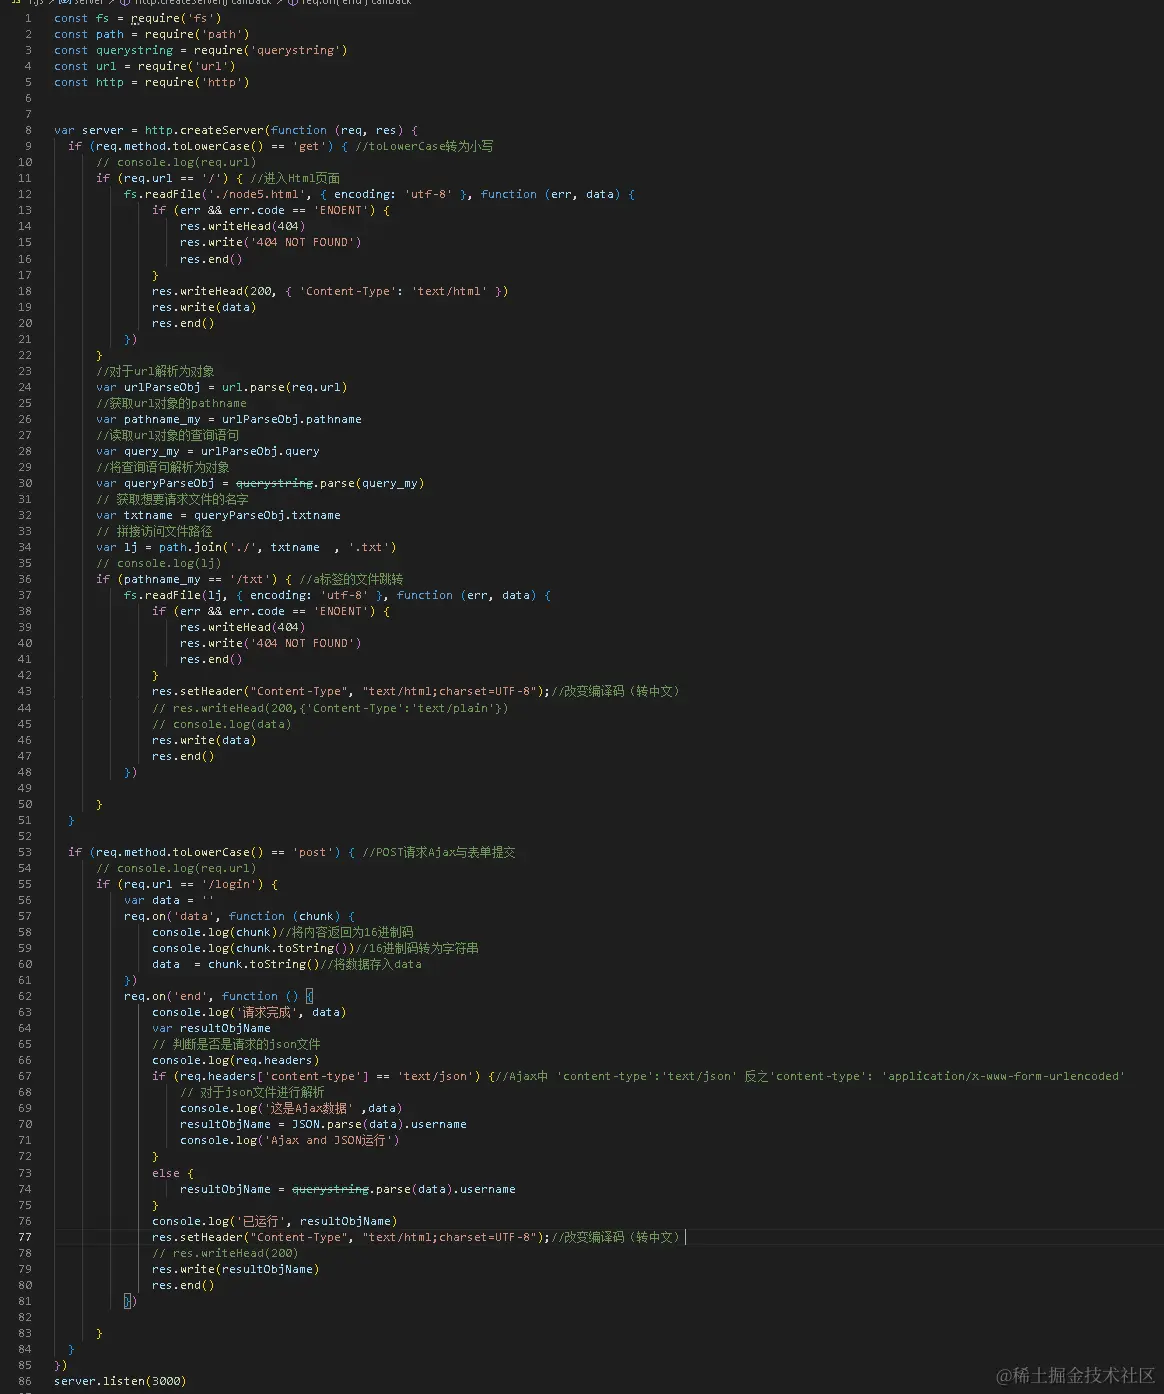Click the "console.log(req.headers)" line

[x=236, y=1060]
